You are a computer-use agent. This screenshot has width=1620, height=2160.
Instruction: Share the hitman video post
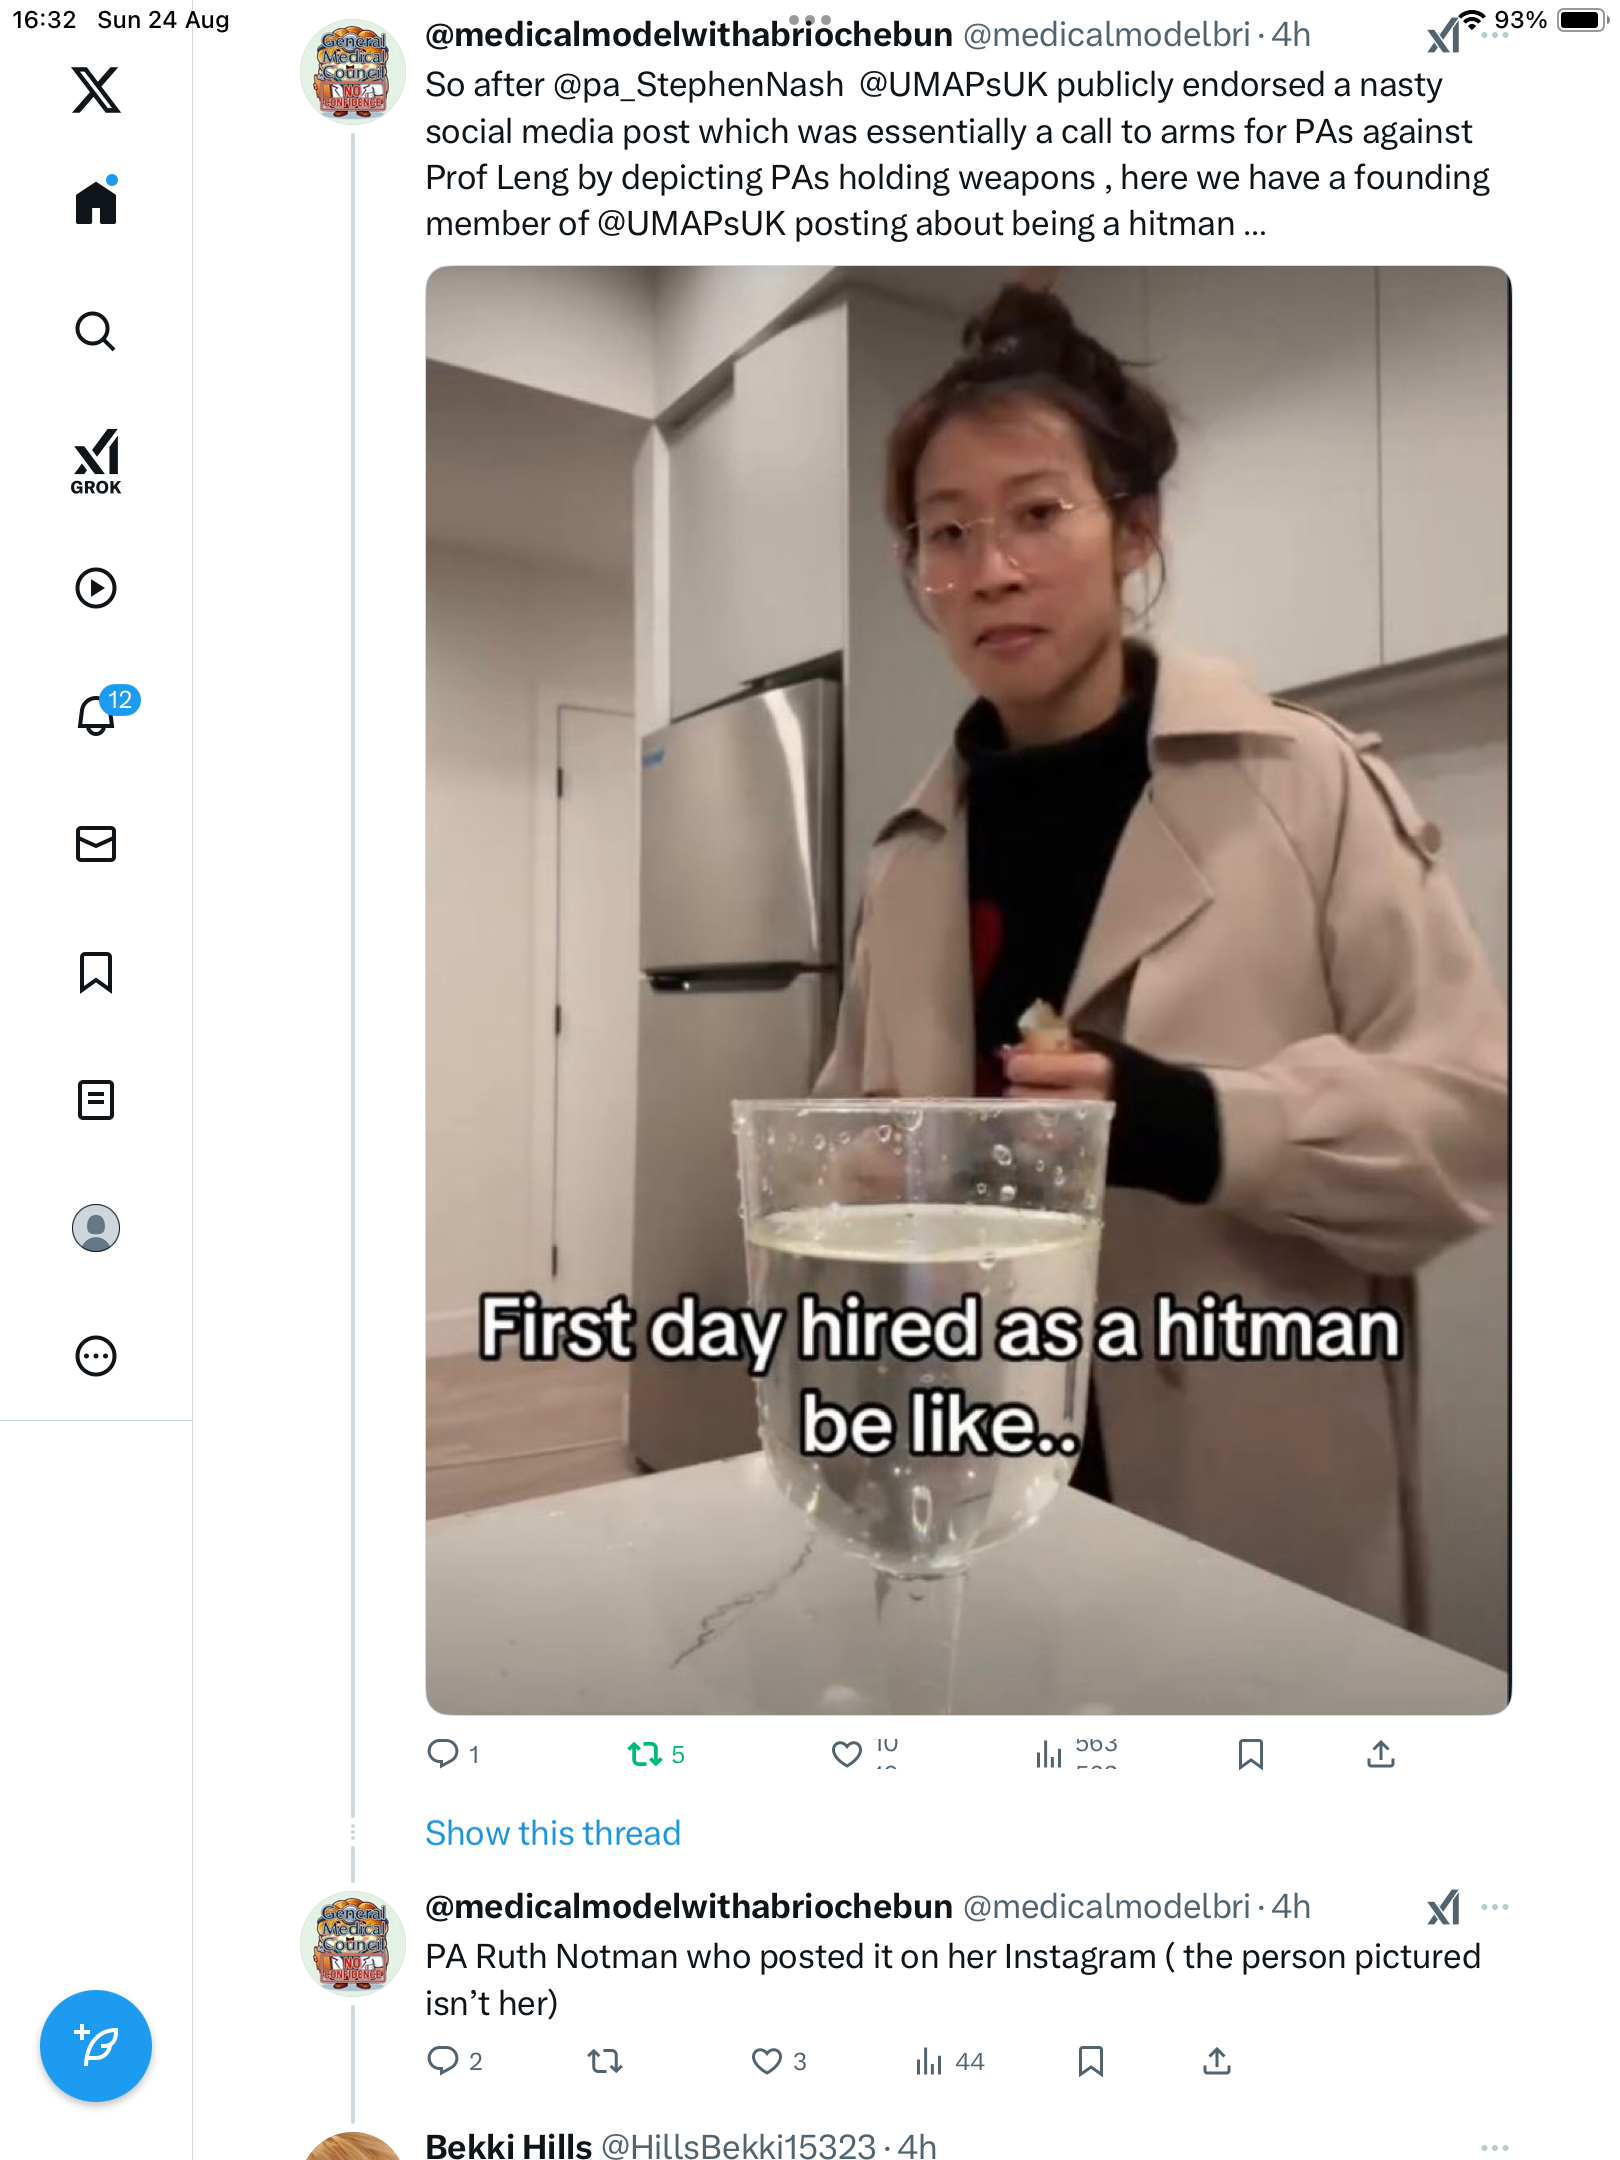coord(1381,1754)
